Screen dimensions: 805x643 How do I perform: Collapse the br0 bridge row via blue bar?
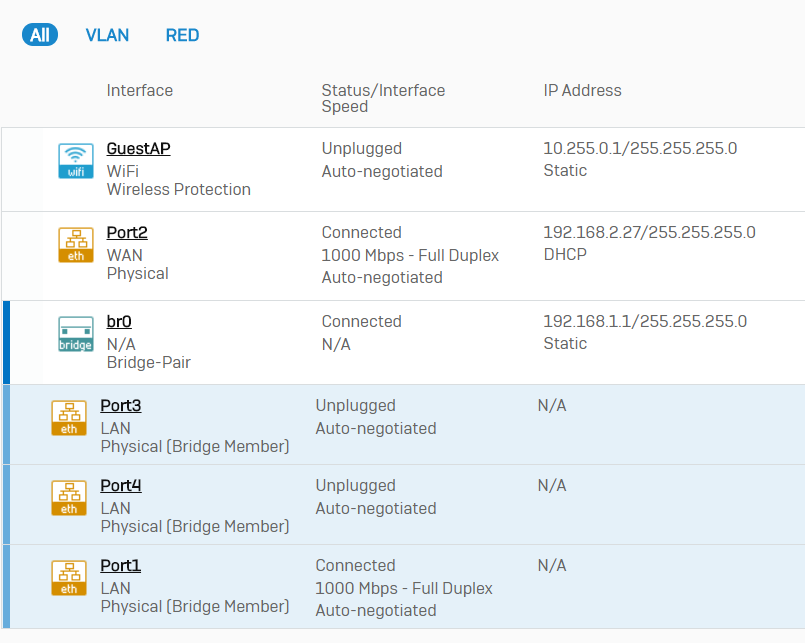(x=6, y=342)
